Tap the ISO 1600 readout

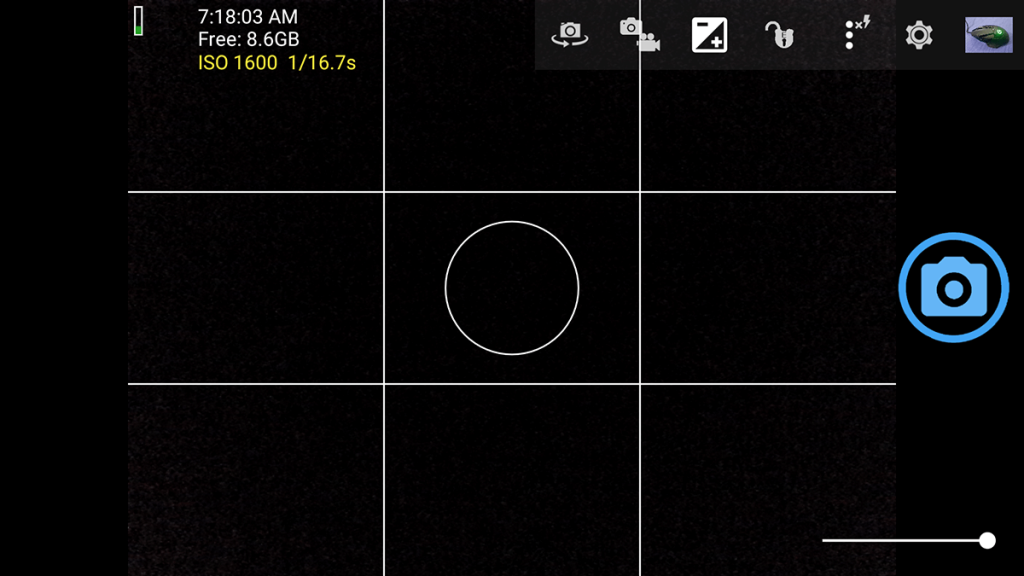click(x=237, y=63)
